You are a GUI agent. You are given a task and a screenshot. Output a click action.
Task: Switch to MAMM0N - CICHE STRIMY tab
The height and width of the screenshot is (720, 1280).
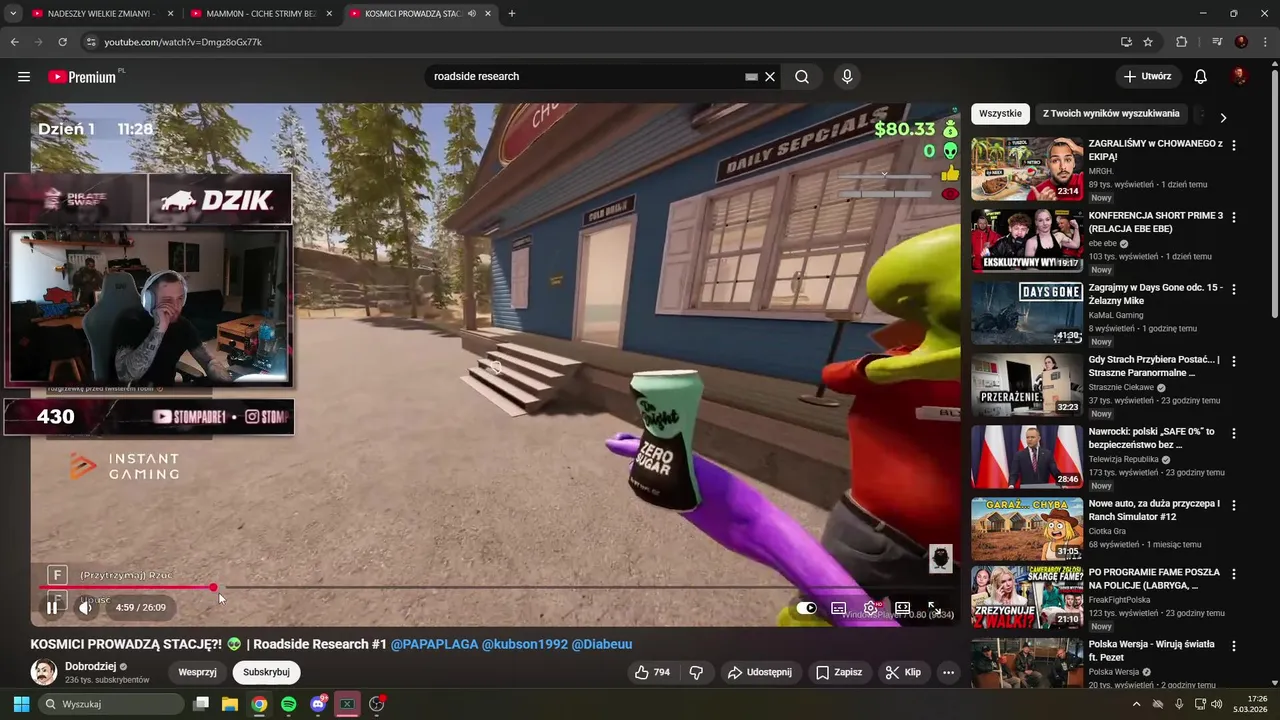point(261,14)
